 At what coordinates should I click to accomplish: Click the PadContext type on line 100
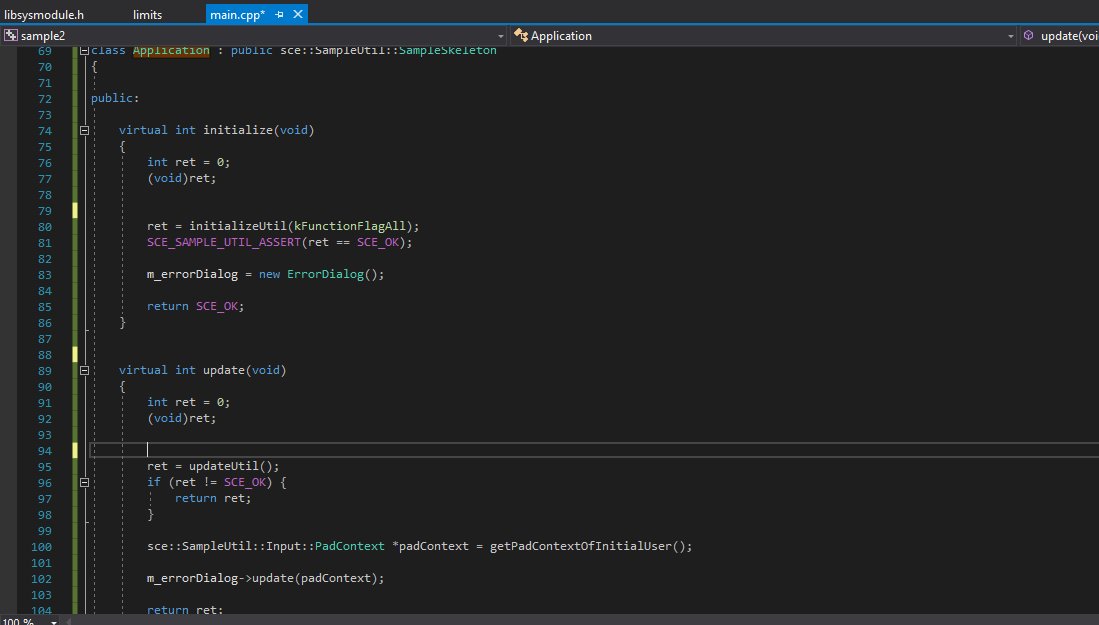pos(350,546)
